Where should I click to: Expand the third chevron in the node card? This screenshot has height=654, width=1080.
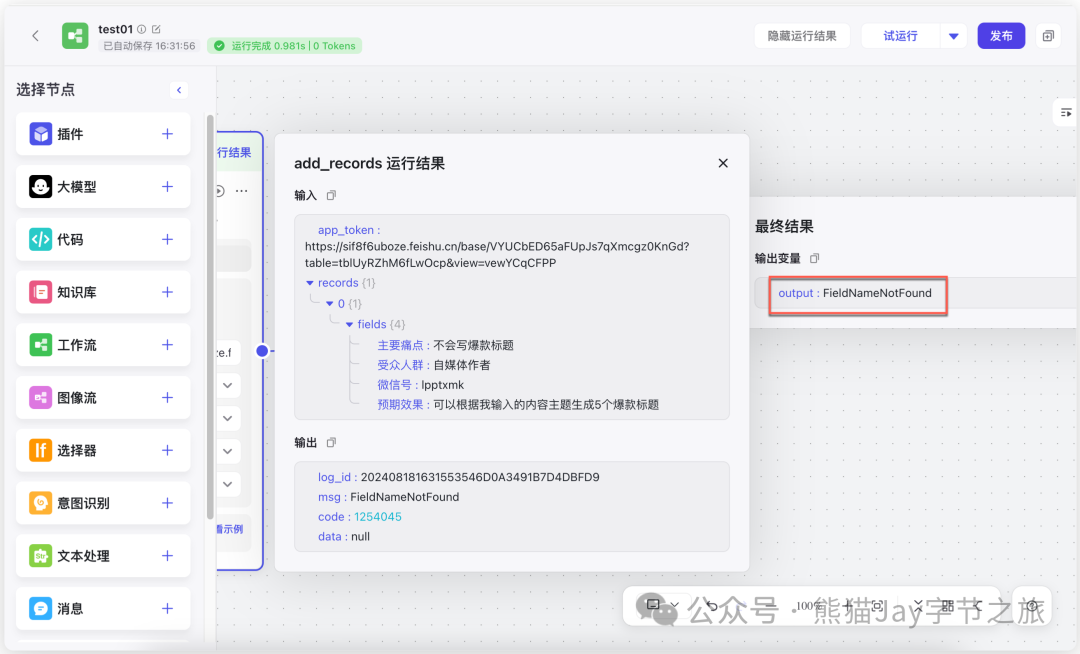point(227,452)
